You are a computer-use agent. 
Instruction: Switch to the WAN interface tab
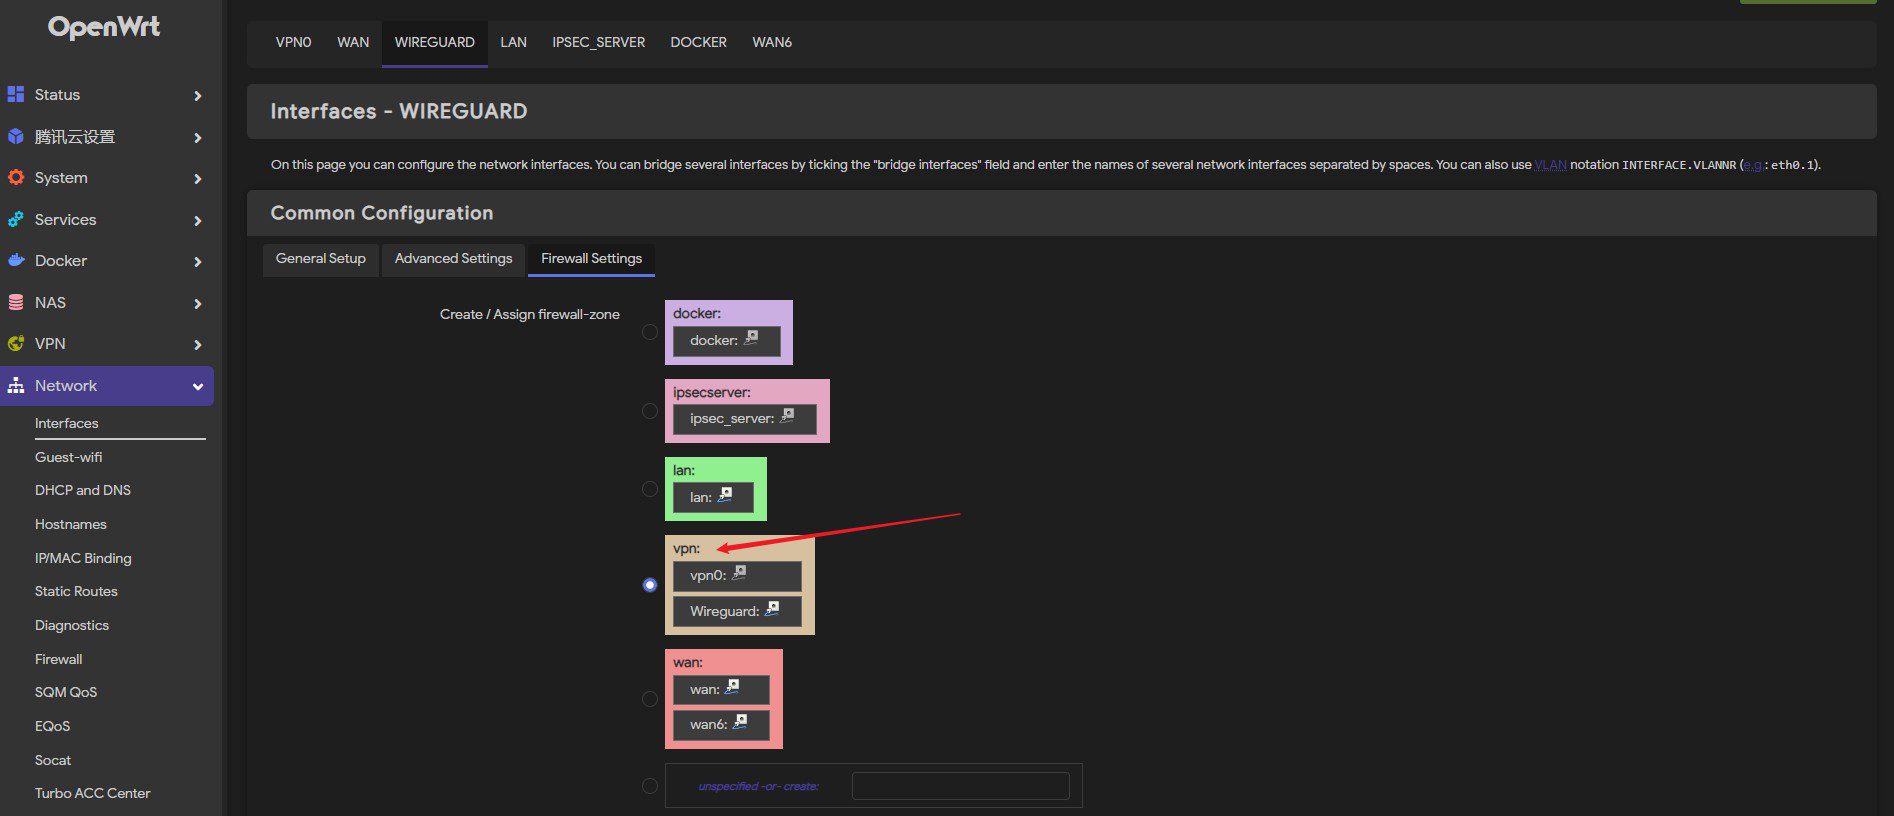pyautogui.click(x=353, y=42)
